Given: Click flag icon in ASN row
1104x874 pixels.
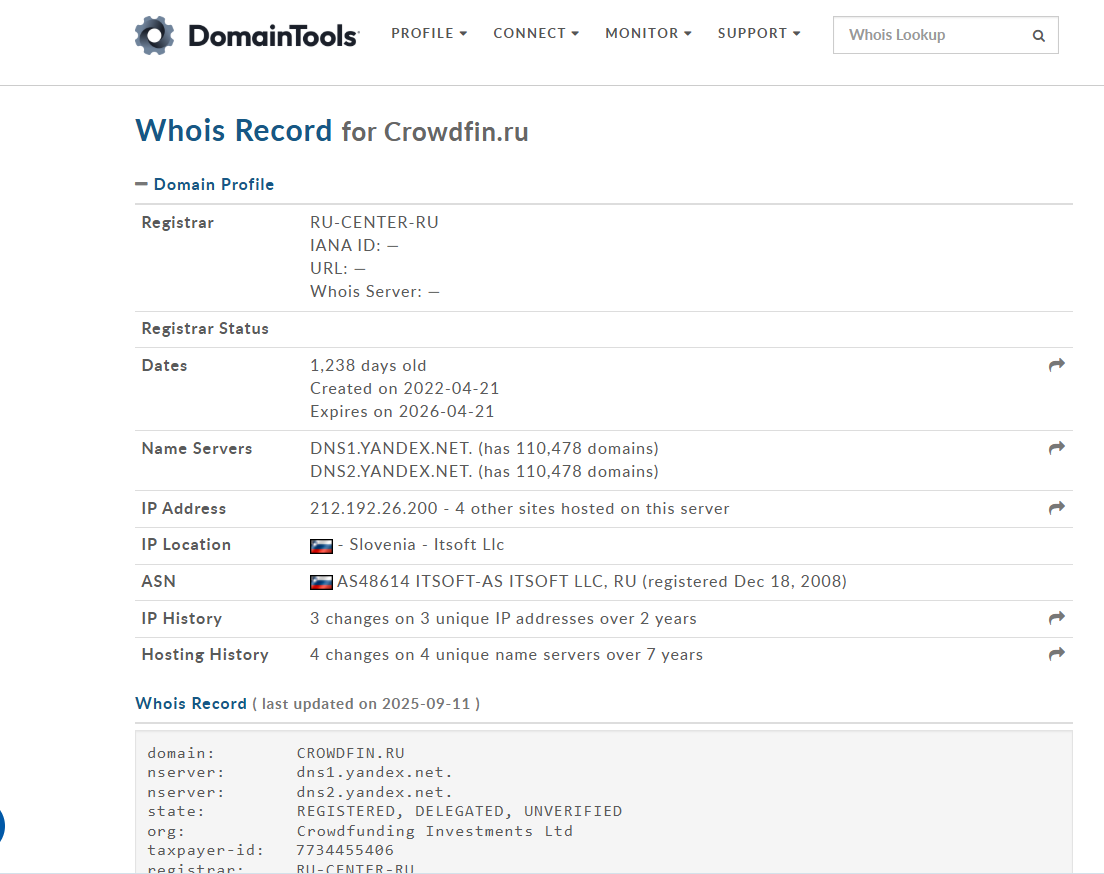Looking at the screenshot, I should [321, 582].
